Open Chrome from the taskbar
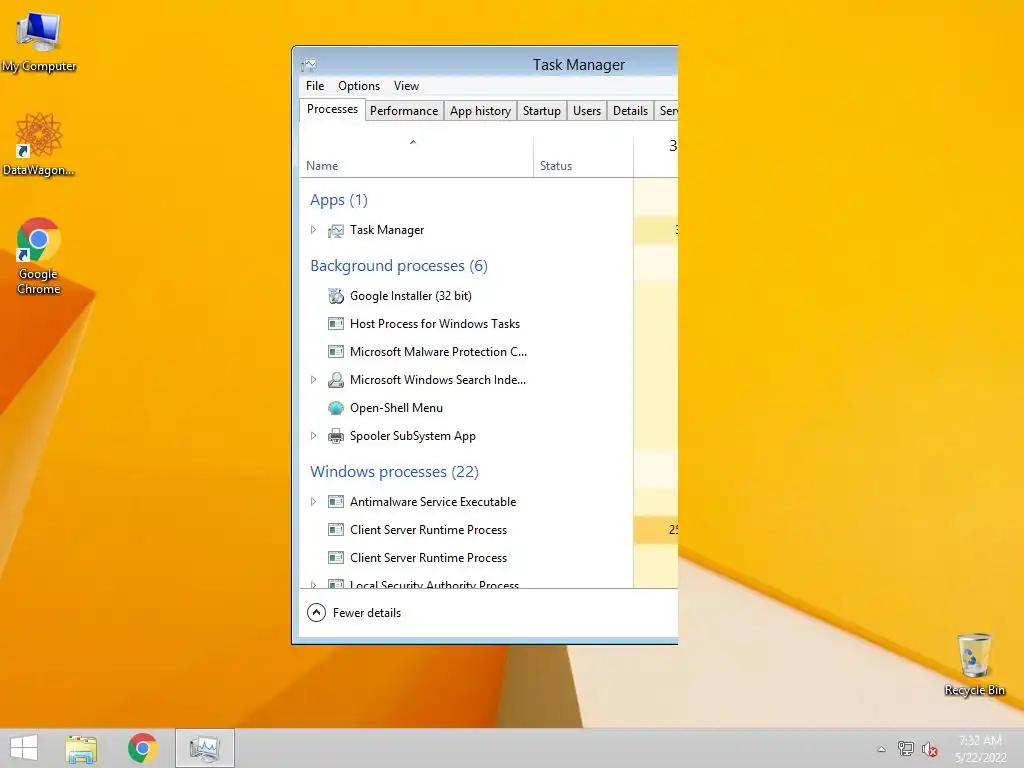 pos(142,748)
